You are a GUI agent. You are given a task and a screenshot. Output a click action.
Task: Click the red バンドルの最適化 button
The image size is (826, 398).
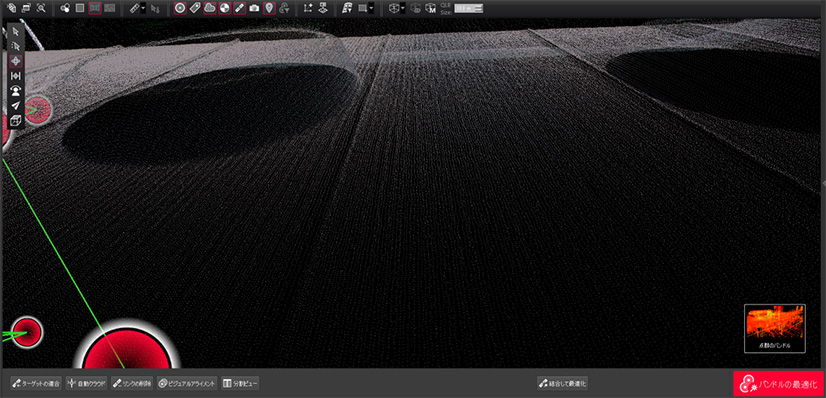[x=779, y=384]
